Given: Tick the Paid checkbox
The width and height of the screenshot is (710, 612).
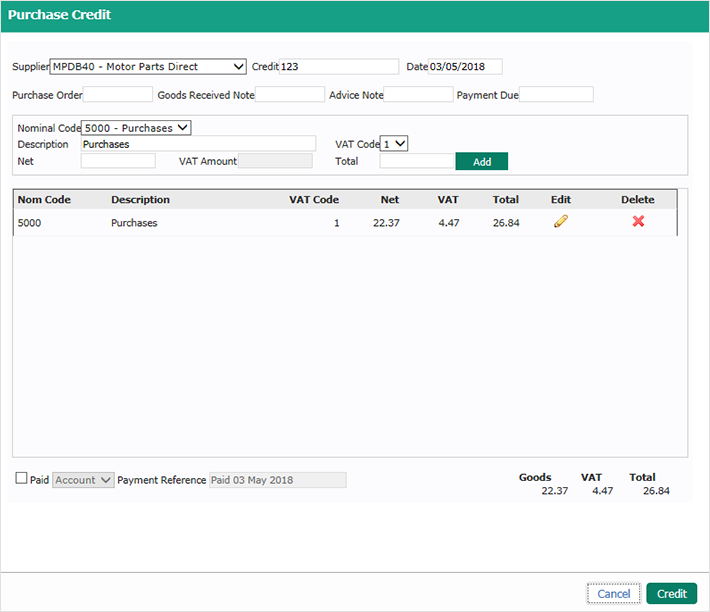Looking at the screenshot, I should pos(21,479).
